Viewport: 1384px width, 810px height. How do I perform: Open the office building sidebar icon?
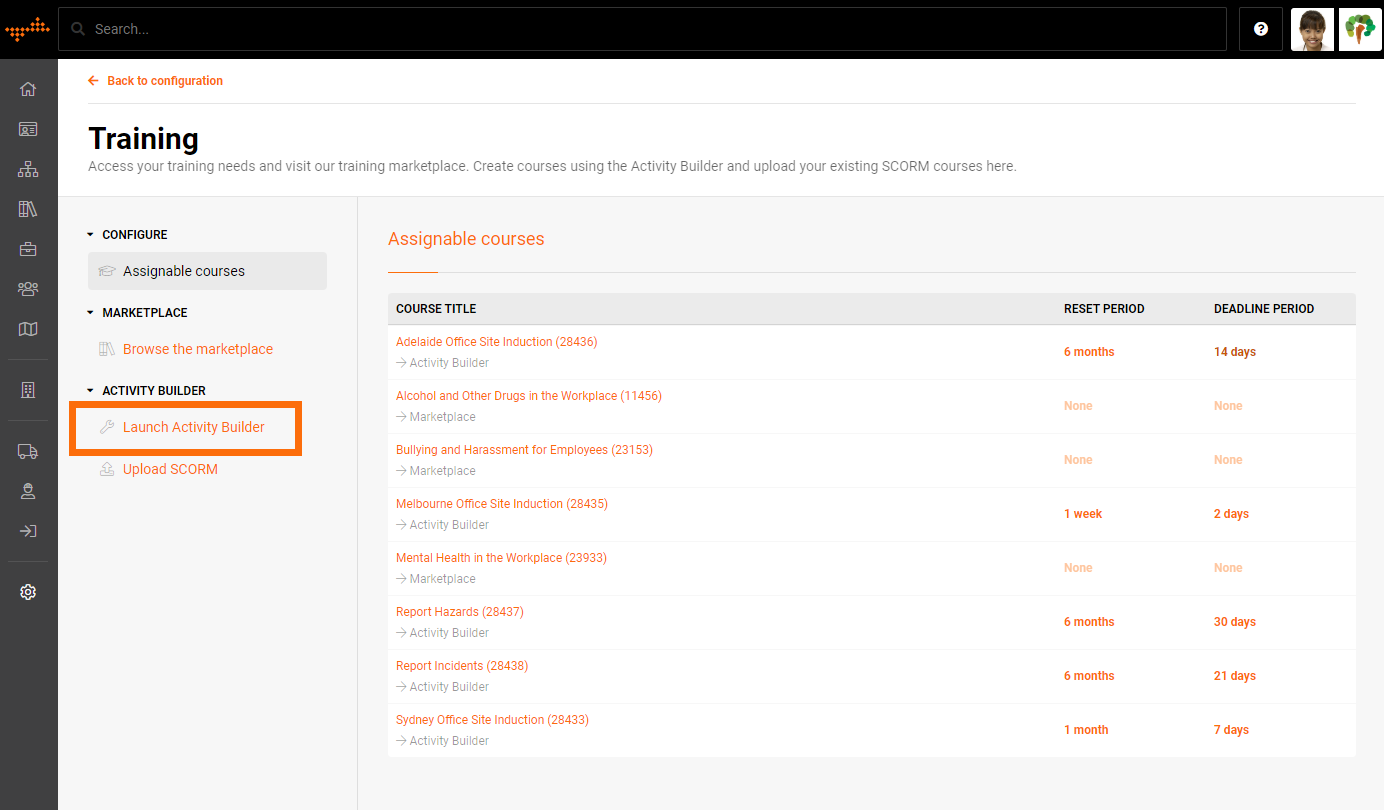tap(28, 390)
